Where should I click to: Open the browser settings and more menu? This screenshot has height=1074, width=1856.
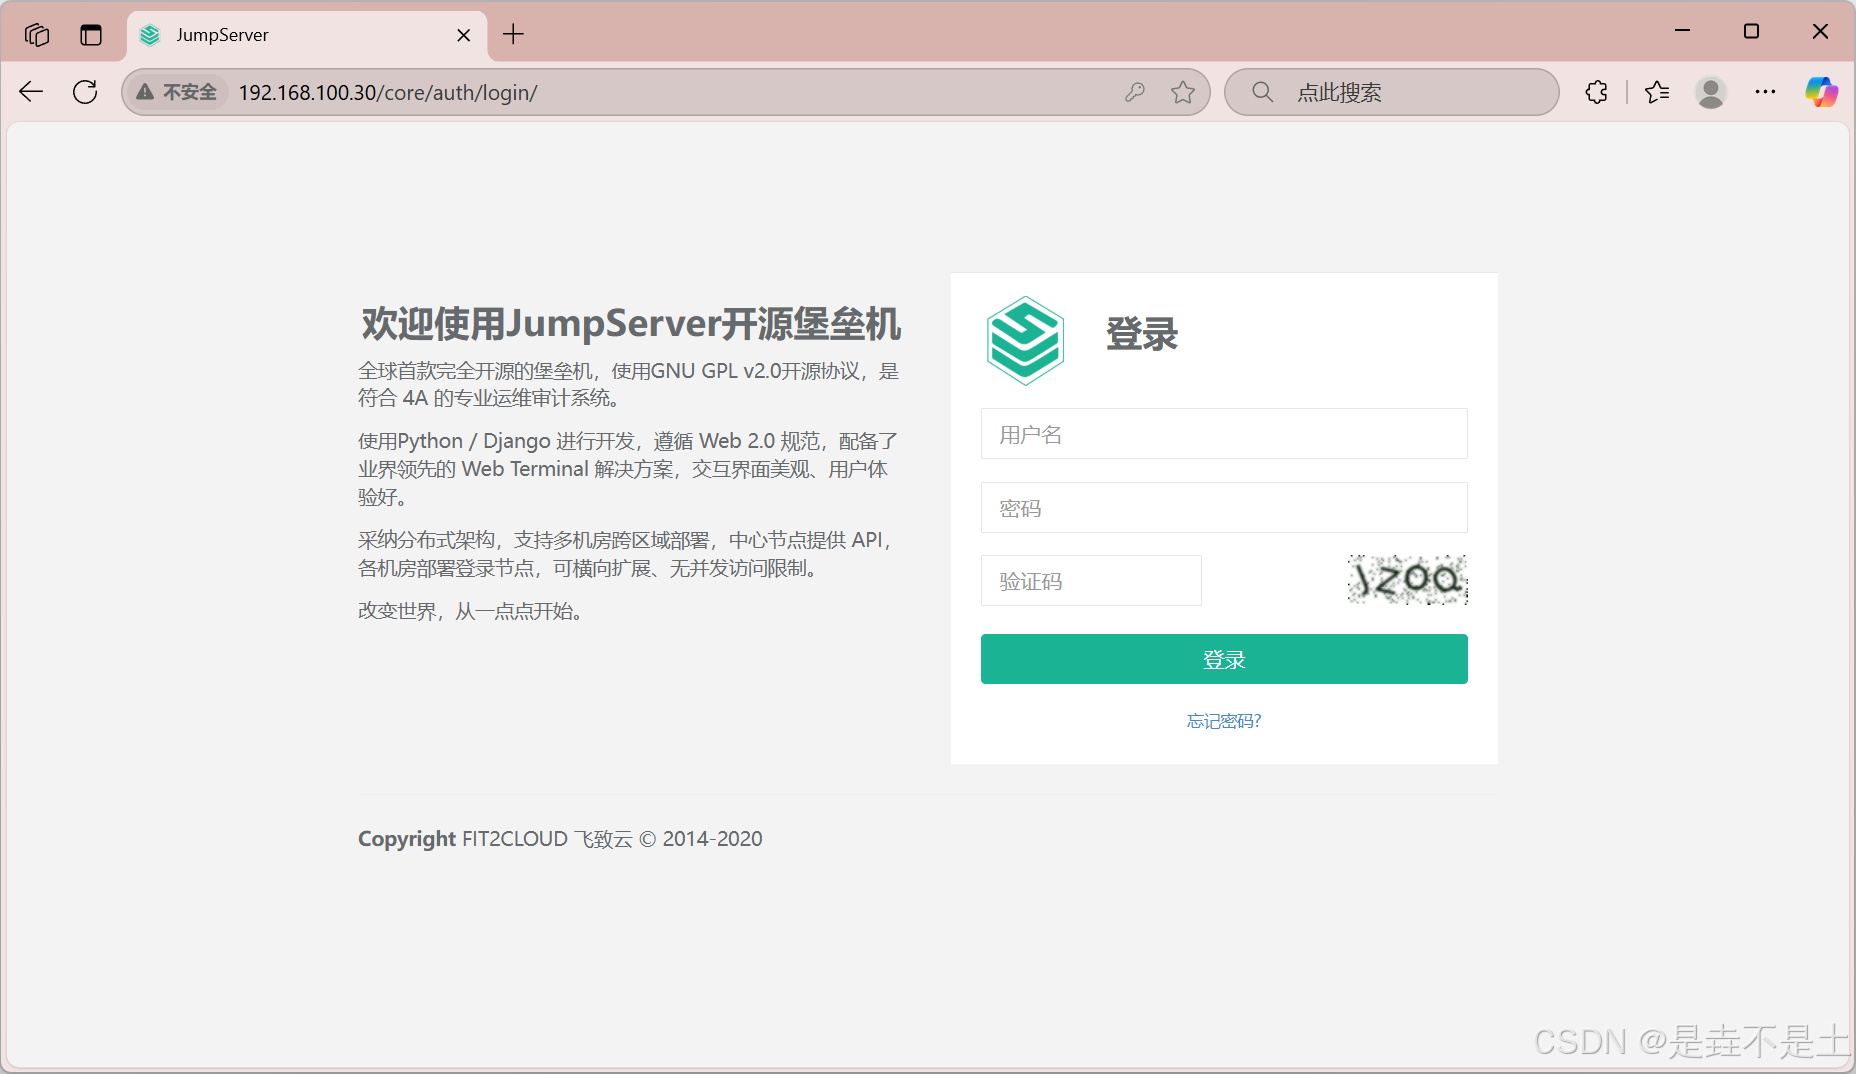[x=1765, y=92]
